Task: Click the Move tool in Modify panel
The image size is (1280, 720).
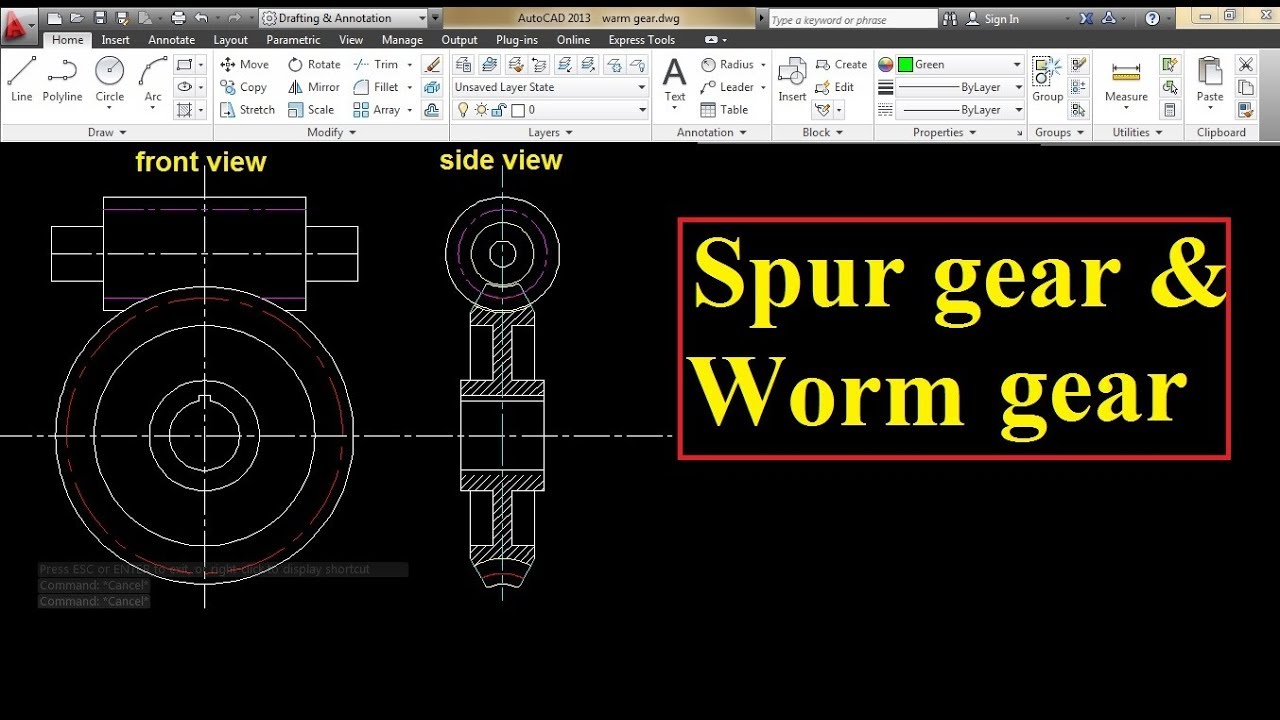Action: click(x=244, y=64)
